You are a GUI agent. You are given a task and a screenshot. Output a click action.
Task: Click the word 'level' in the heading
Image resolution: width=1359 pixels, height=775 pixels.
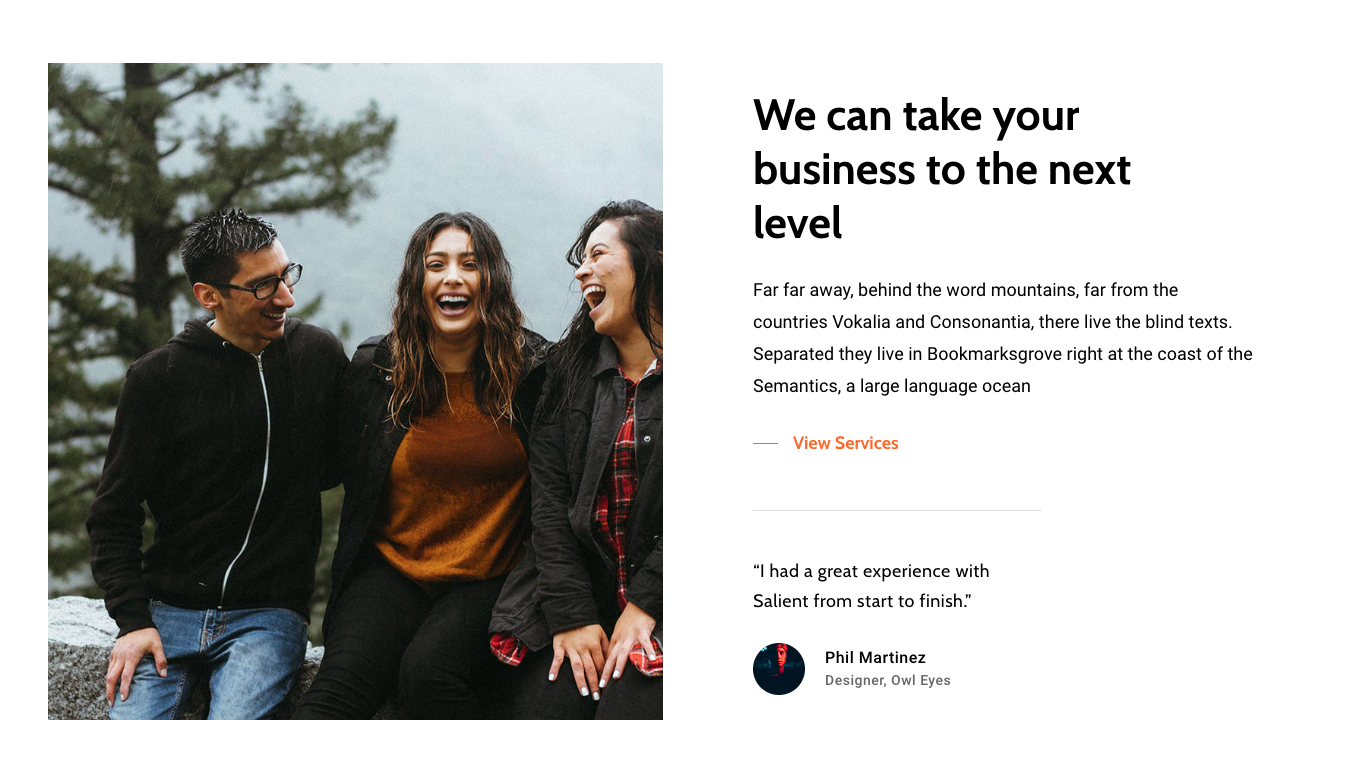(797, 223)
